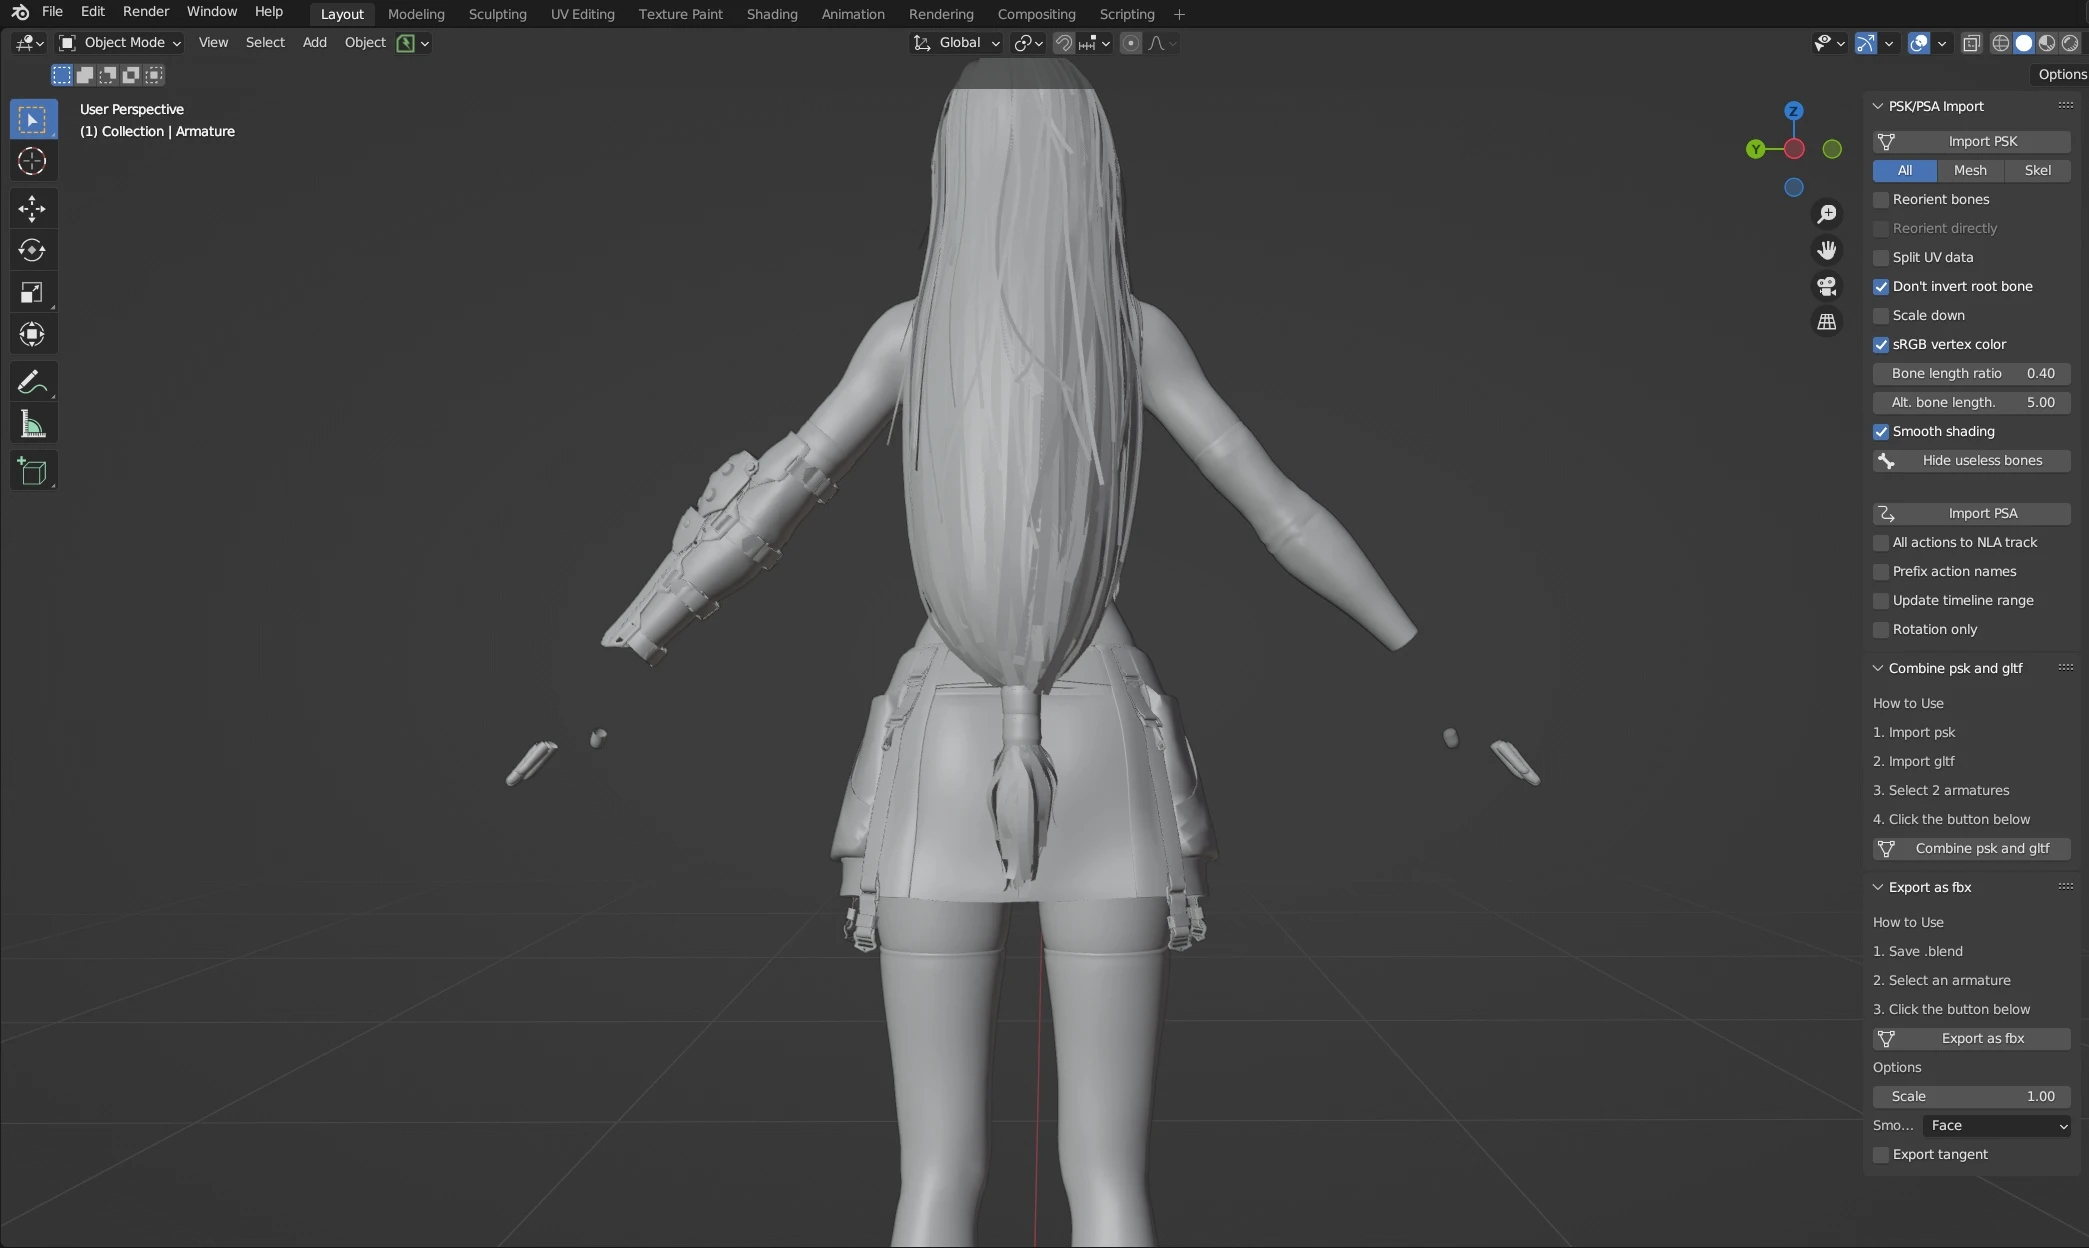
Task: Select the Measure tool
Action: [32, 425]
